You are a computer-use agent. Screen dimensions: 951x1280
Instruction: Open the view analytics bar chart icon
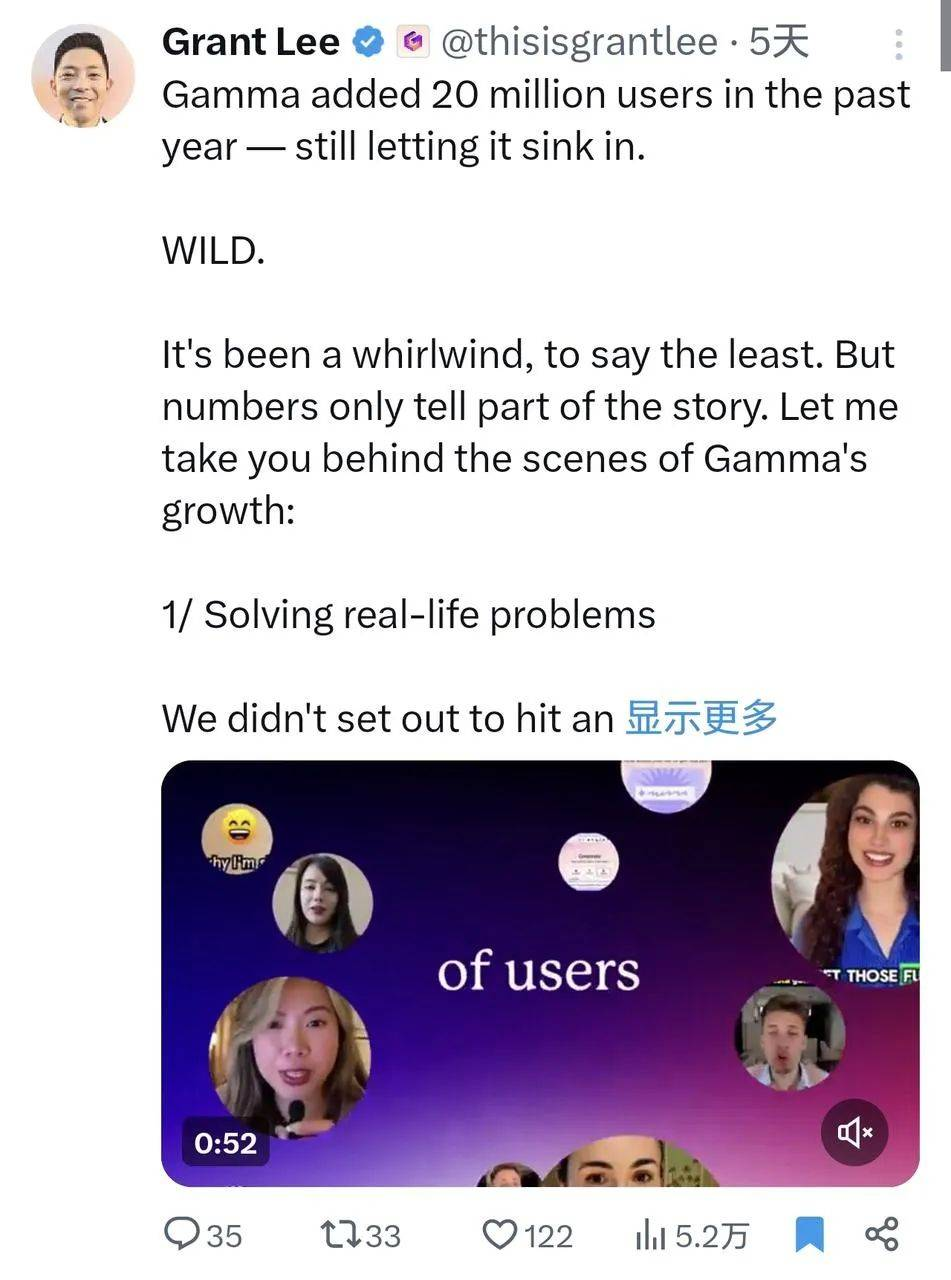coord(650,1236)
